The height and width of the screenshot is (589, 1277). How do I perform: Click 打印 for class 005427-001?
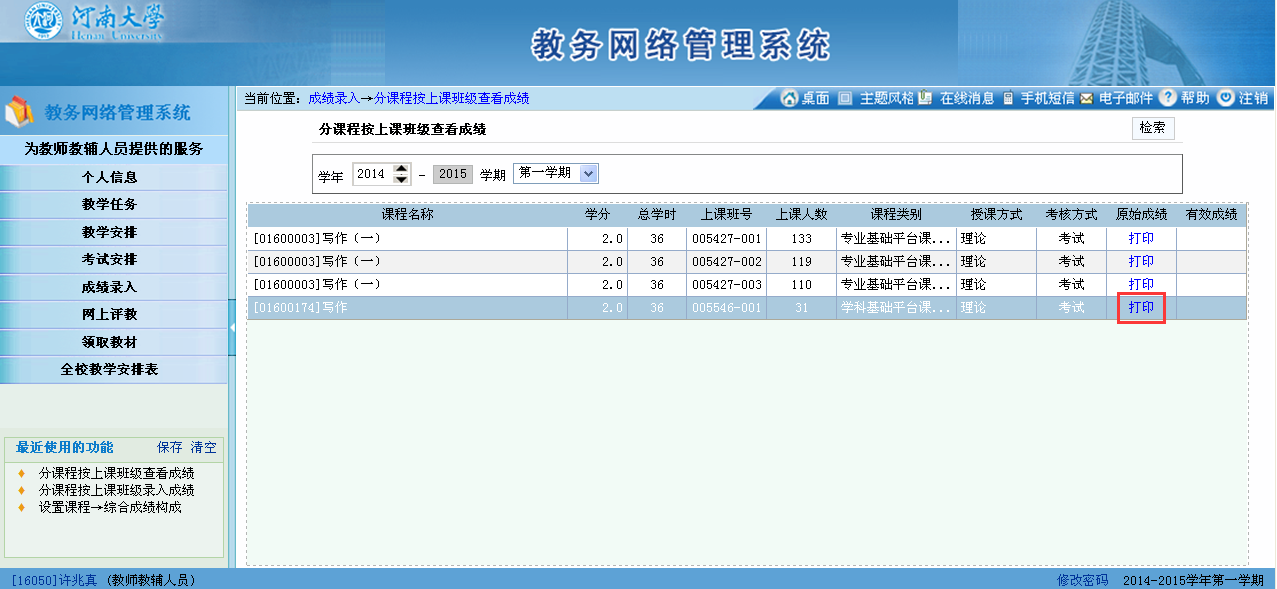pyautogui.click(x=1140, y=238)
